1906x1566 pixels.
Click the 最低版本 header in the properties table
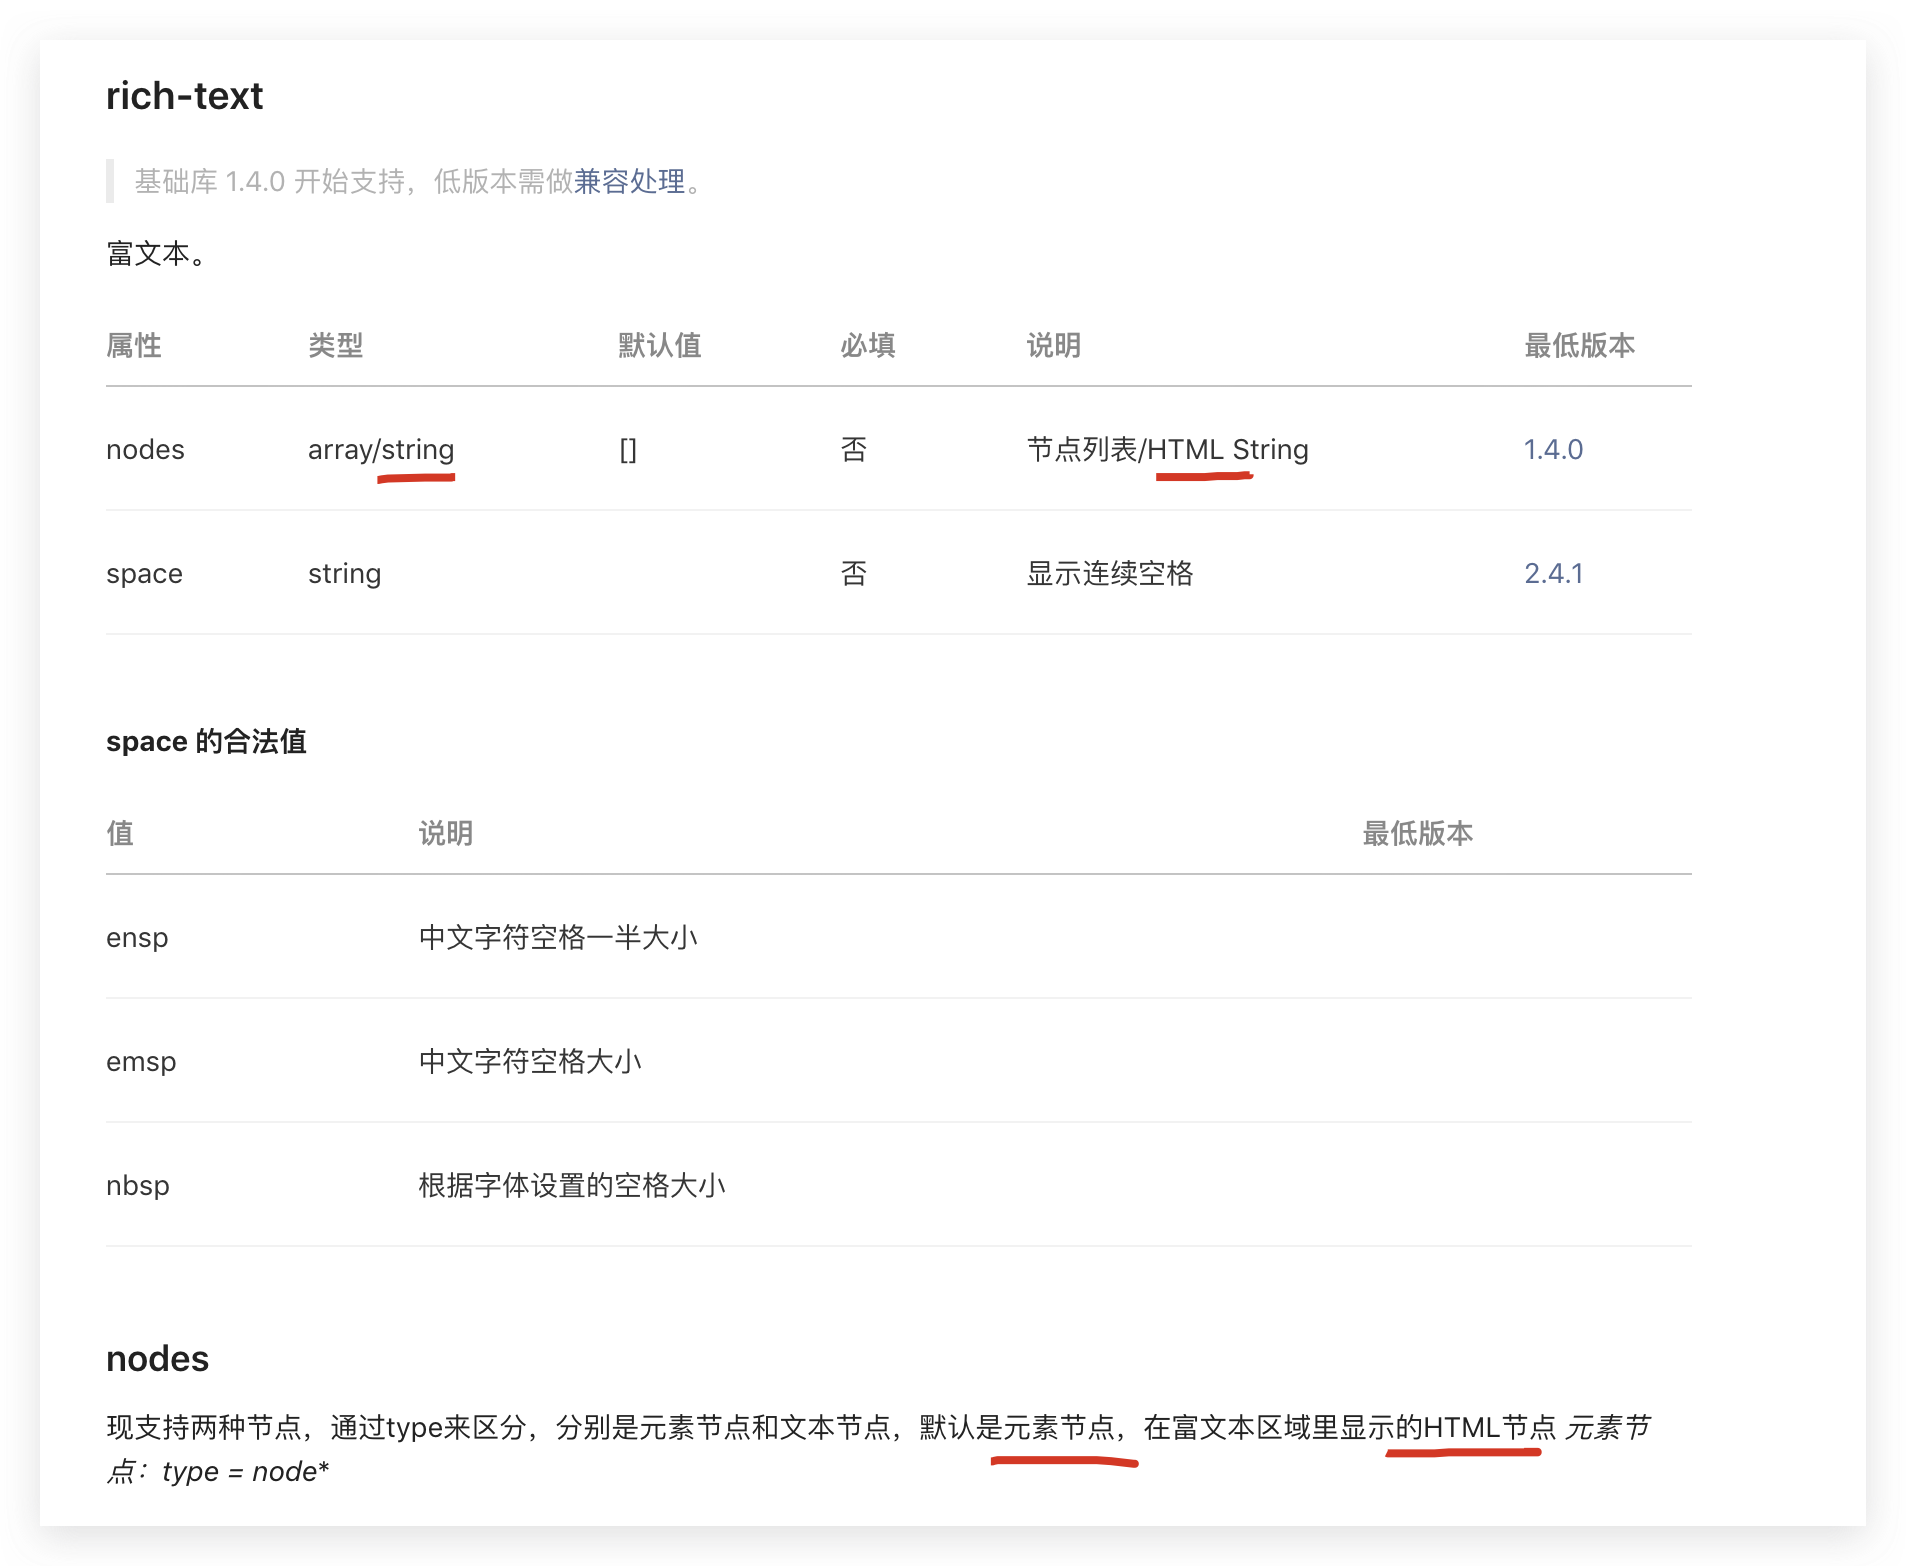click(1579, 346)
